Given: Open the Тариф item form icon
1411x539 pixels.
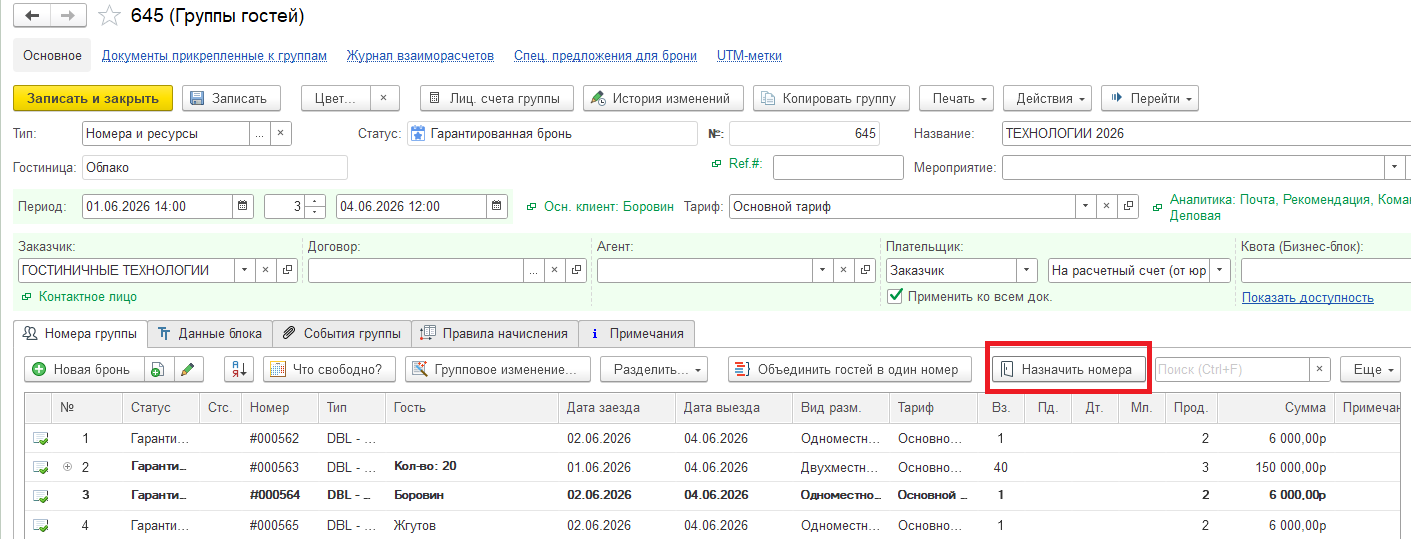Looking at the screenshot, I should pos(1129,207).
